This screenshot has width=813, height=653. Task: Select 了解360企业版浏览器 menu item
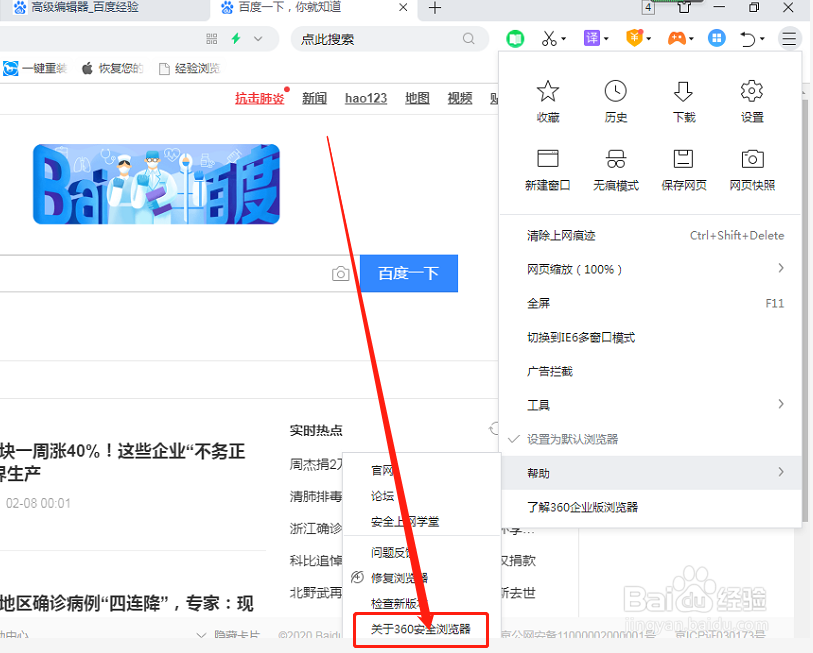[x=651, y=507]
